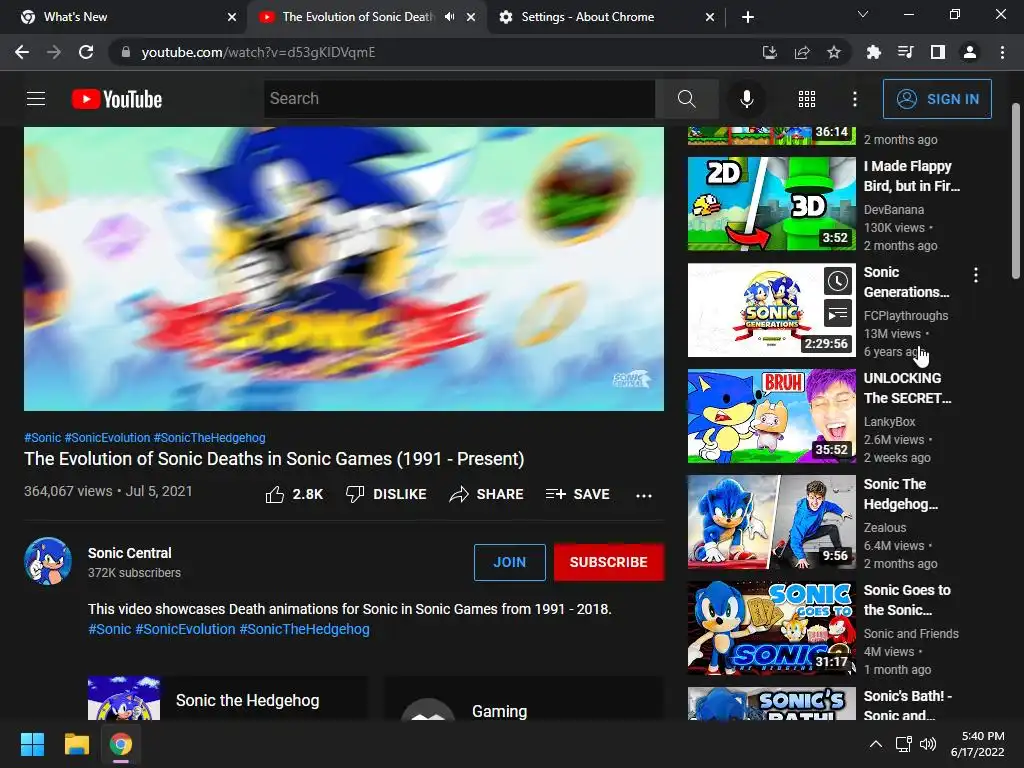Reload the page in Chrome
The height and width of the screenshot is (768, 1024).
(x=86, y=52)
